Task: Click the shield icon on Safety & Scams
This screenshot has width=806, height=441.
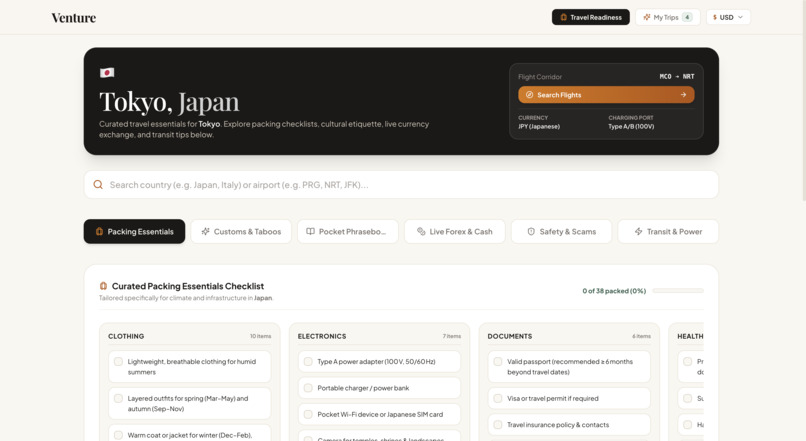Action: [x=531, y=231]
